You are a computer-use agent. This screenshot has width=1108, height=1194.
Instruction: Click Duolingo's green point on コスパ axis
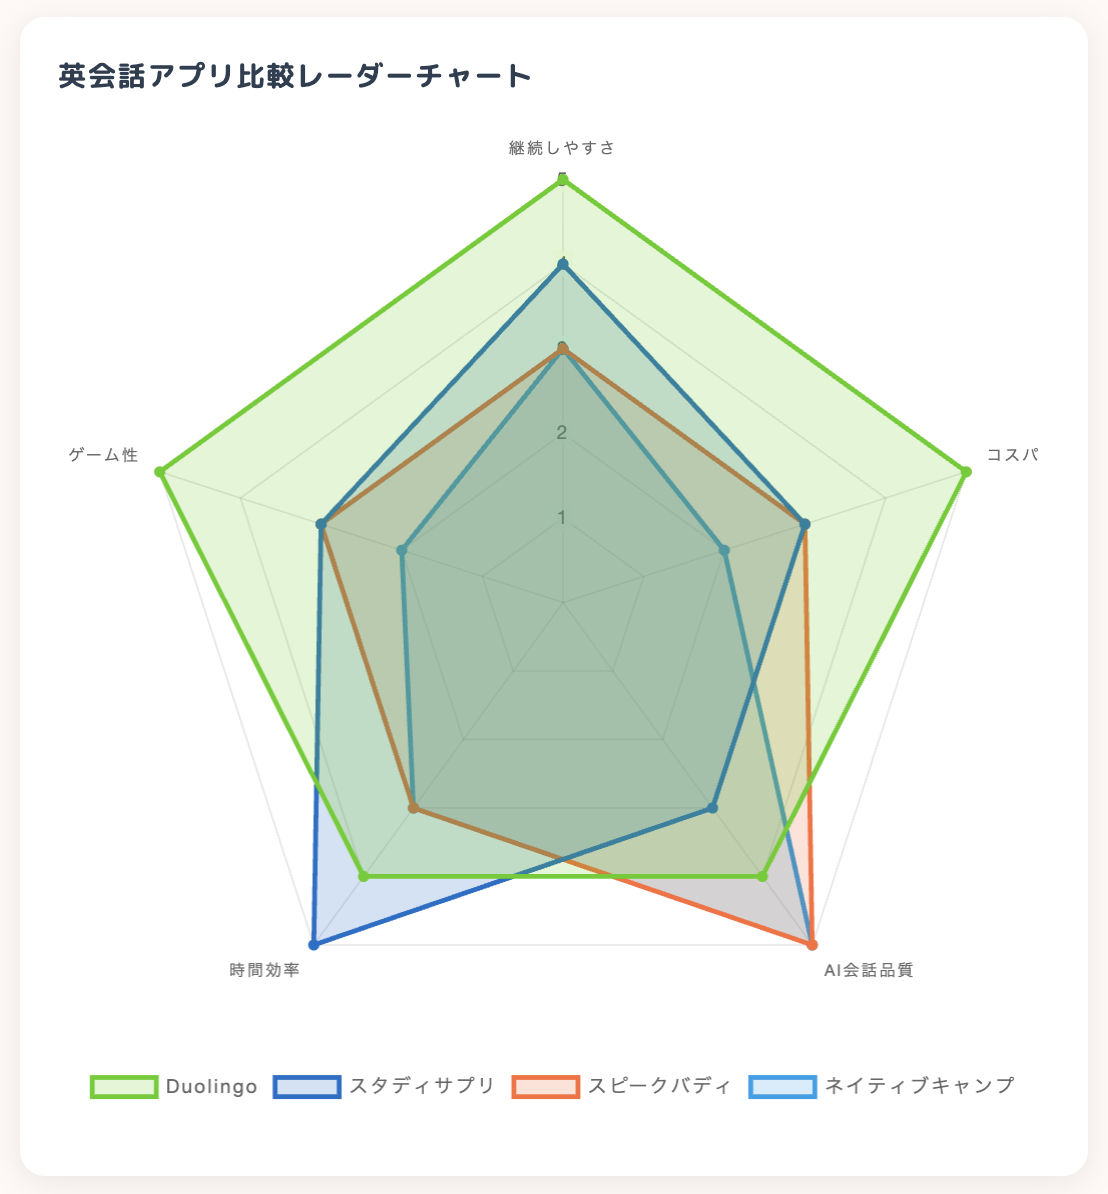tap(966, 471)
